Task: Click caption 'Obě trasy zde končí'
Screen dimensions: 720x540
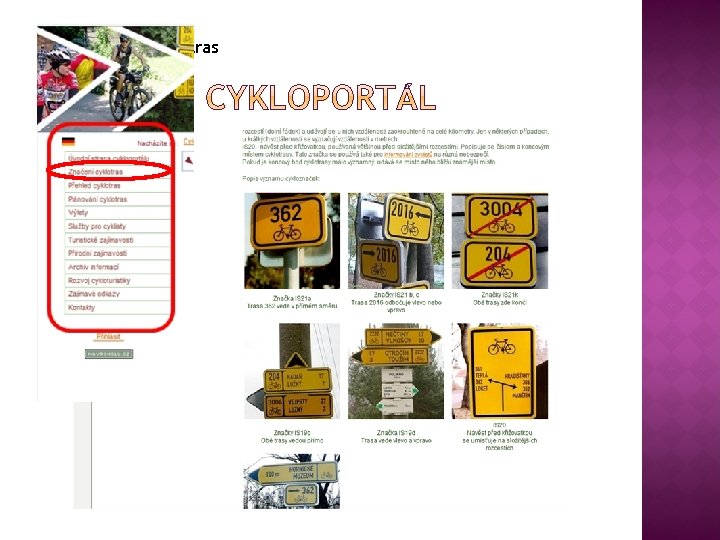Action: tap(500, 303)
